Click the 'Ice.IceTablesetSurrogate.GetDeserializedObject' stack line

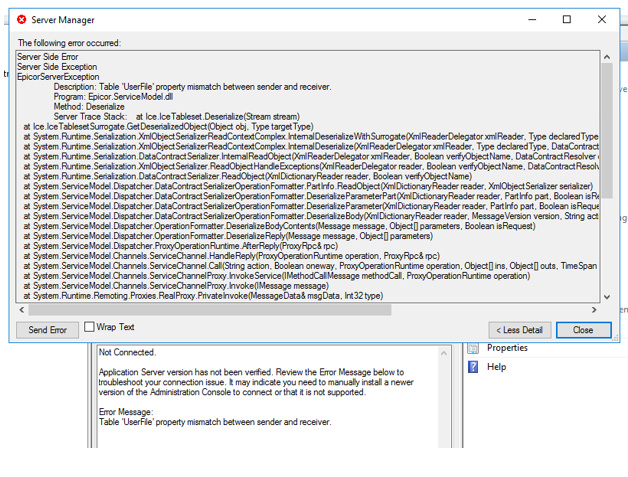[x=168, y=127]
